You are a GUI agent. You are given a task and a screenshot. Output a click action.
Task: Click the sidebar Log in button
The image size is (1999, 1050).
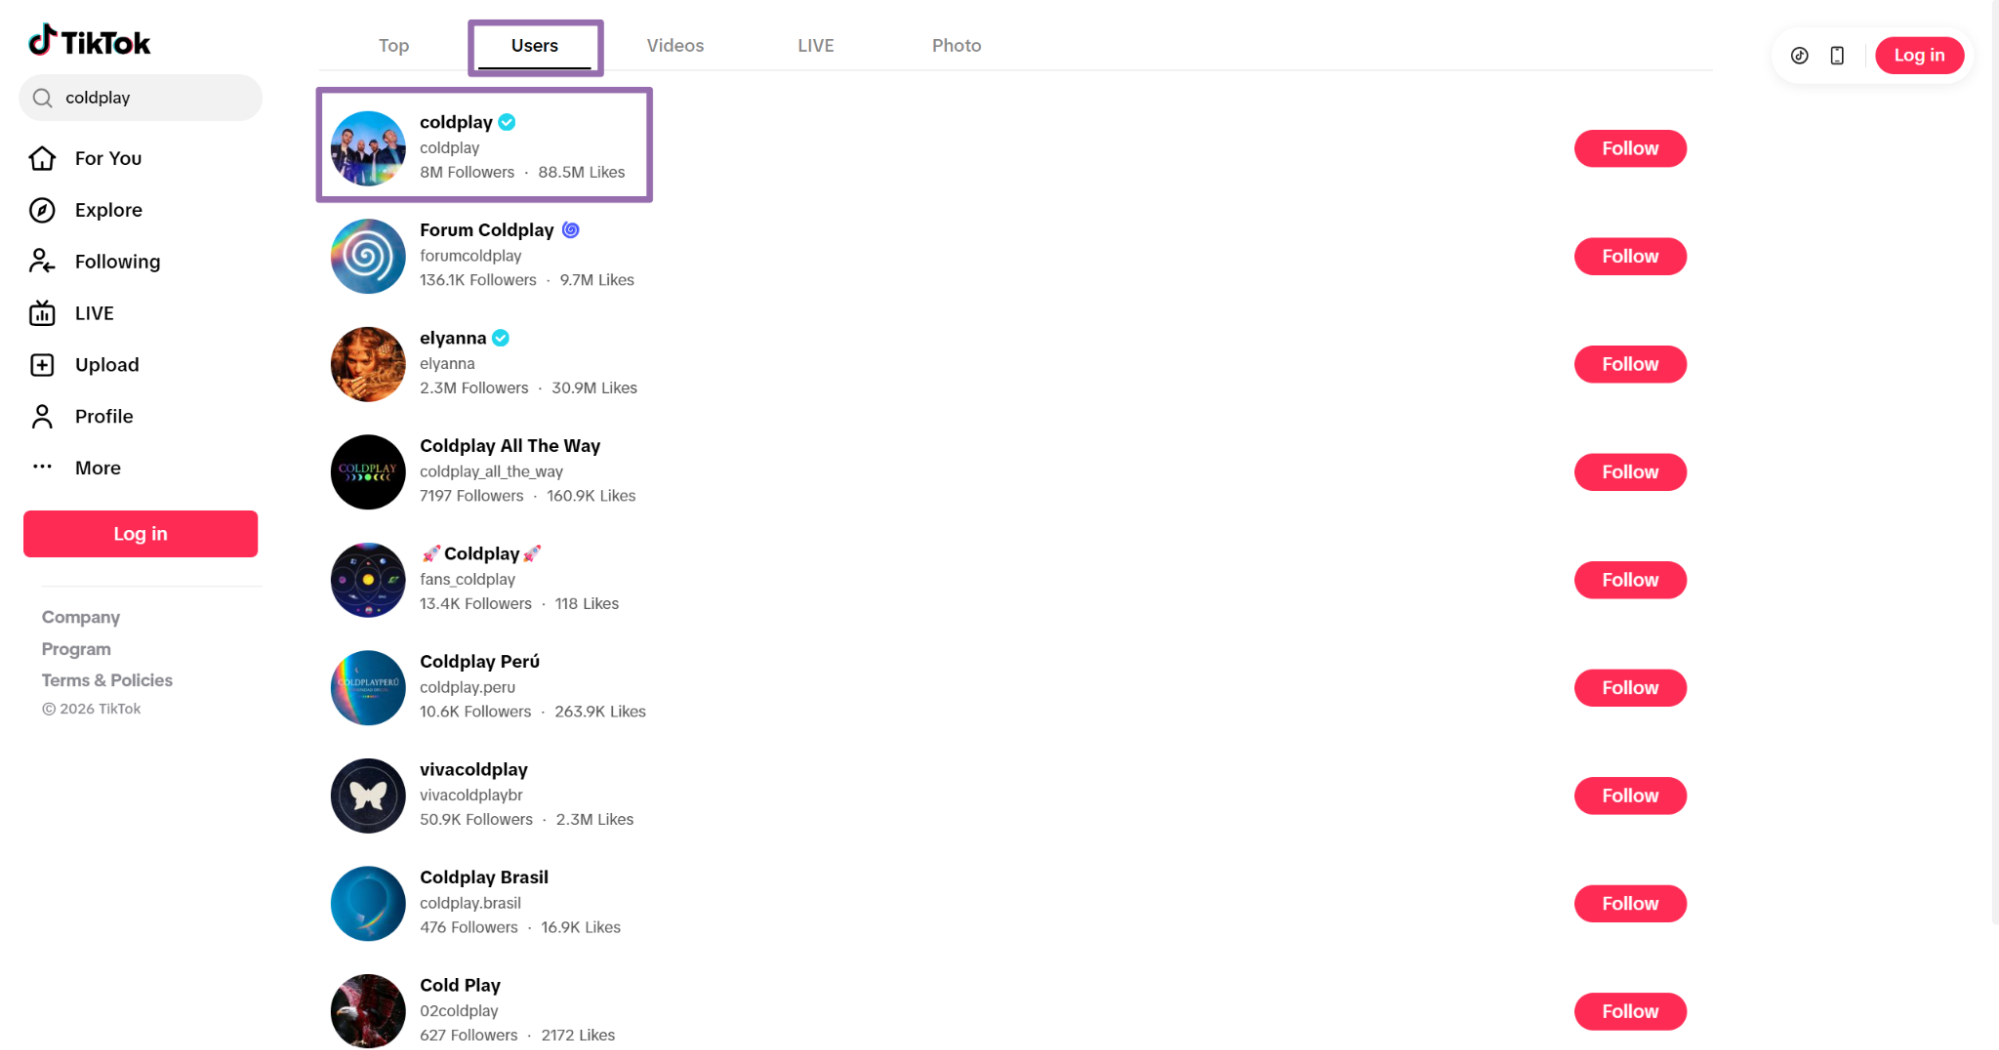140,533
